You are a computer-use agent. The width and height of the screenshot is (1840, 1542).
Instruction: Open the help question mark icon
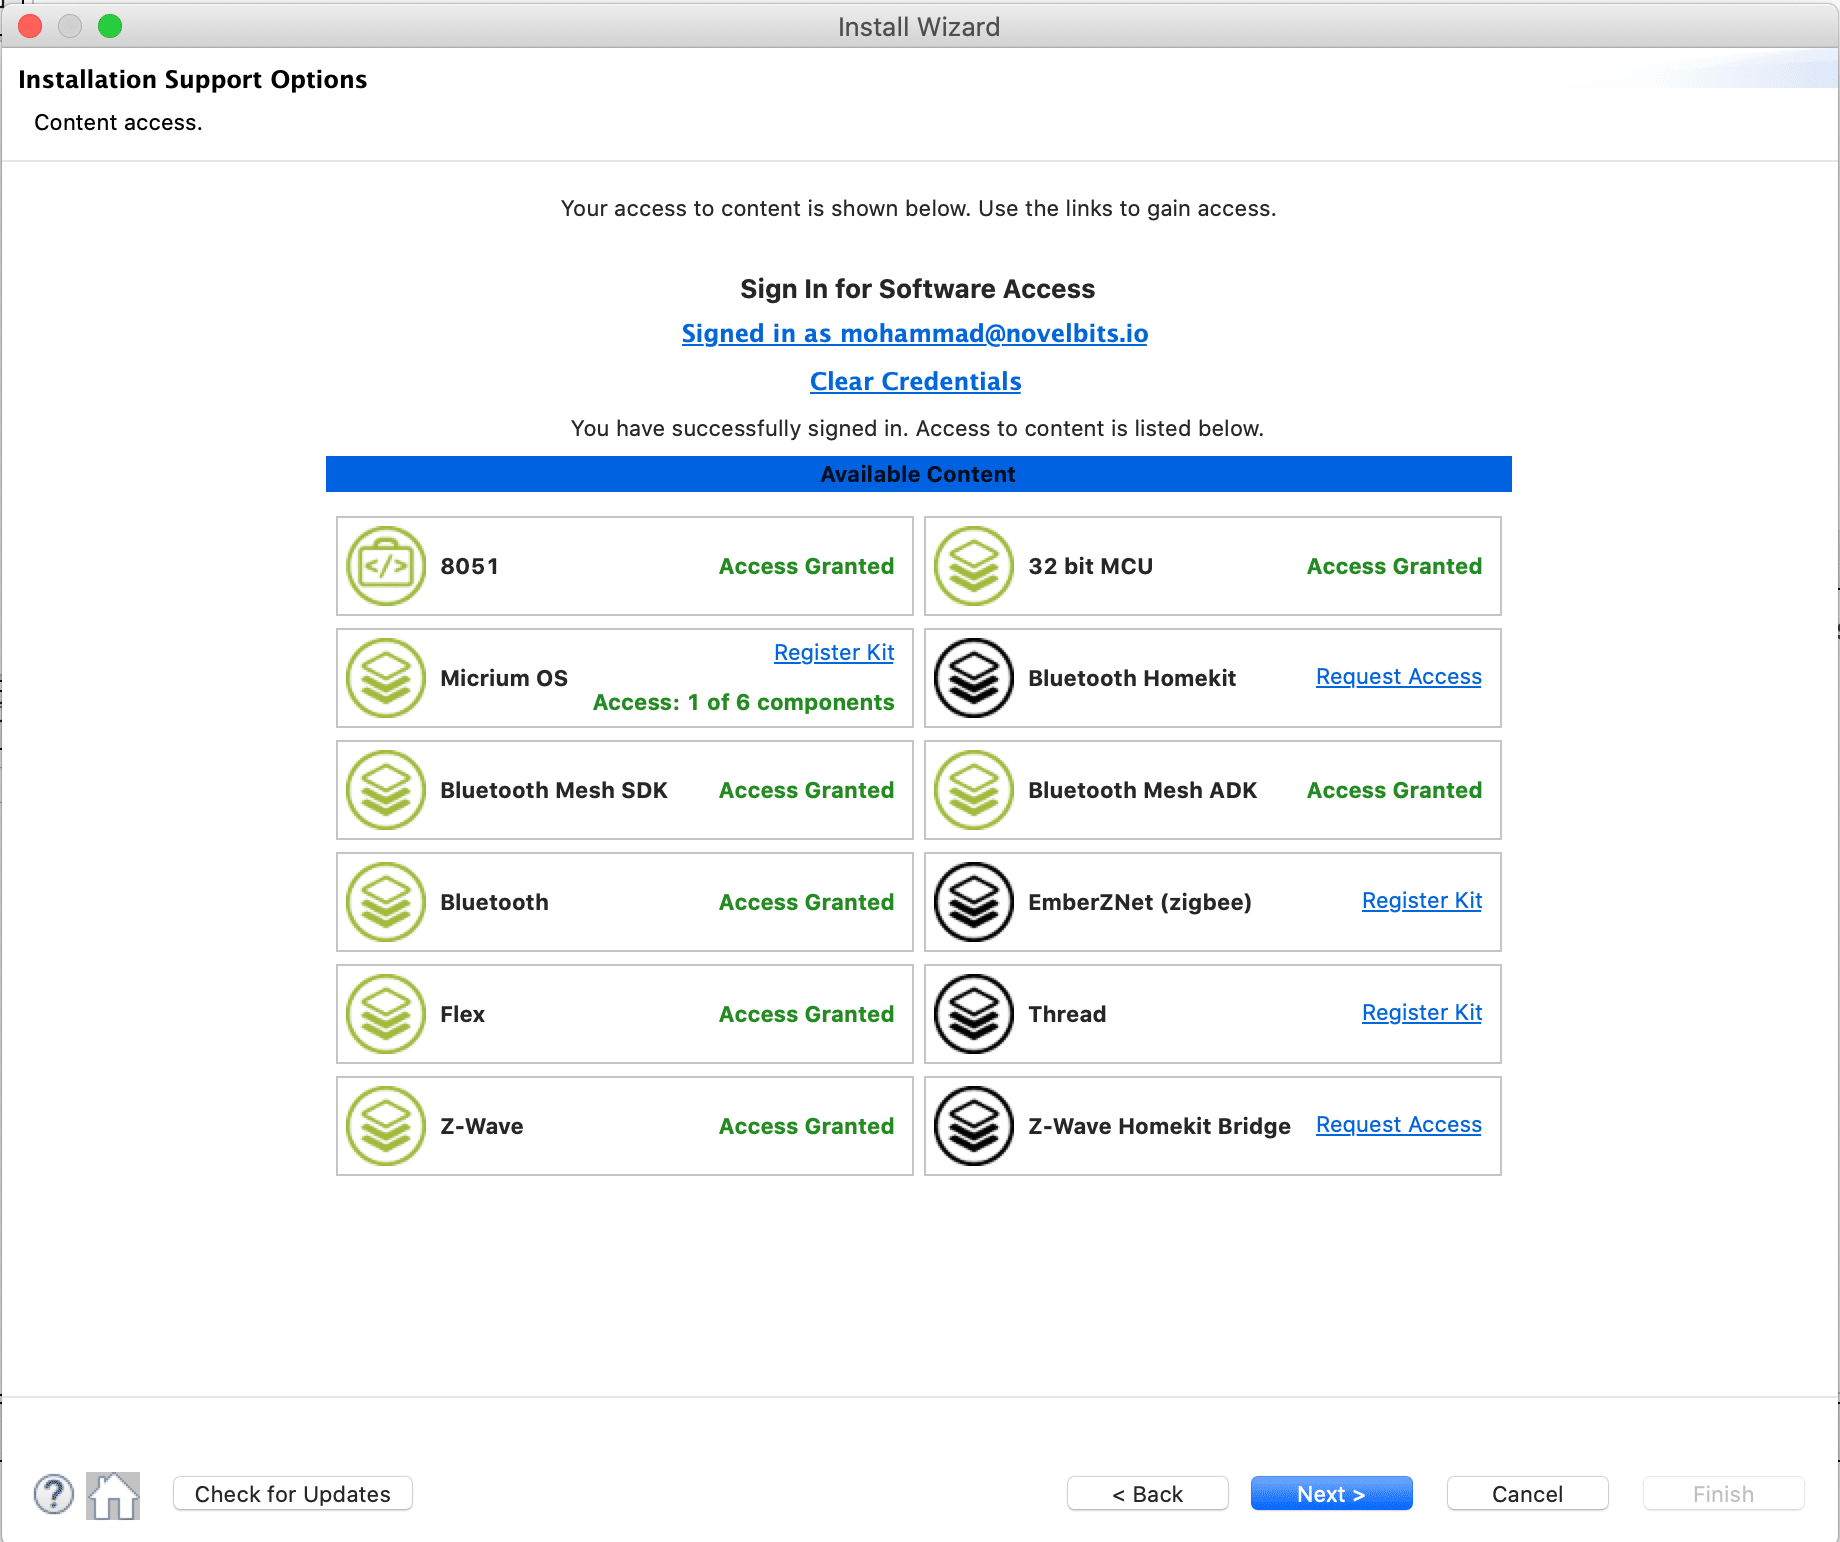coord(54,1495)
